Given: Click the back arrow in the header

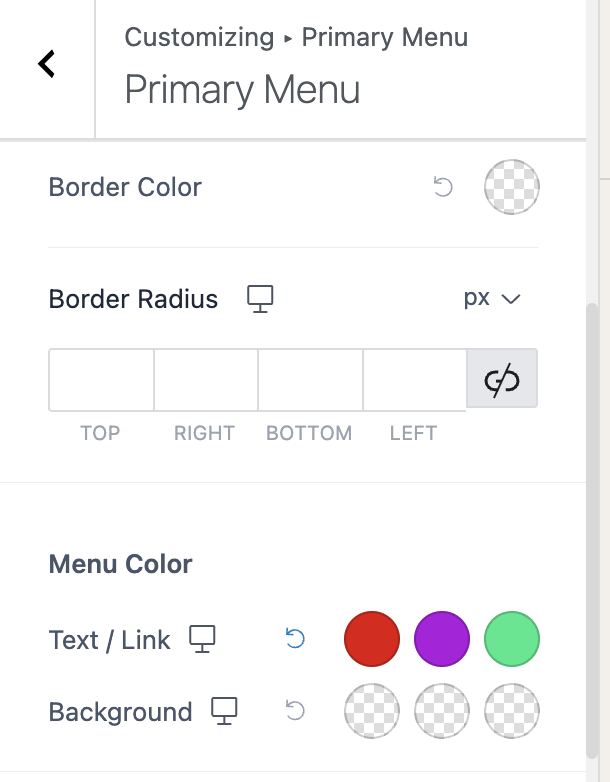Looking at the screenshot, I should 47,64.
